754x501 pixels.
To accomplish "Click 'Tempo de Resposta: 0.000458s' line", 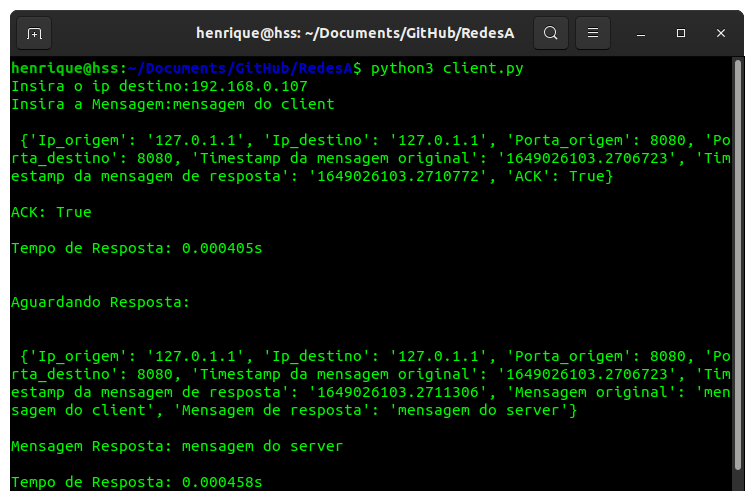I will pos(137,482).
